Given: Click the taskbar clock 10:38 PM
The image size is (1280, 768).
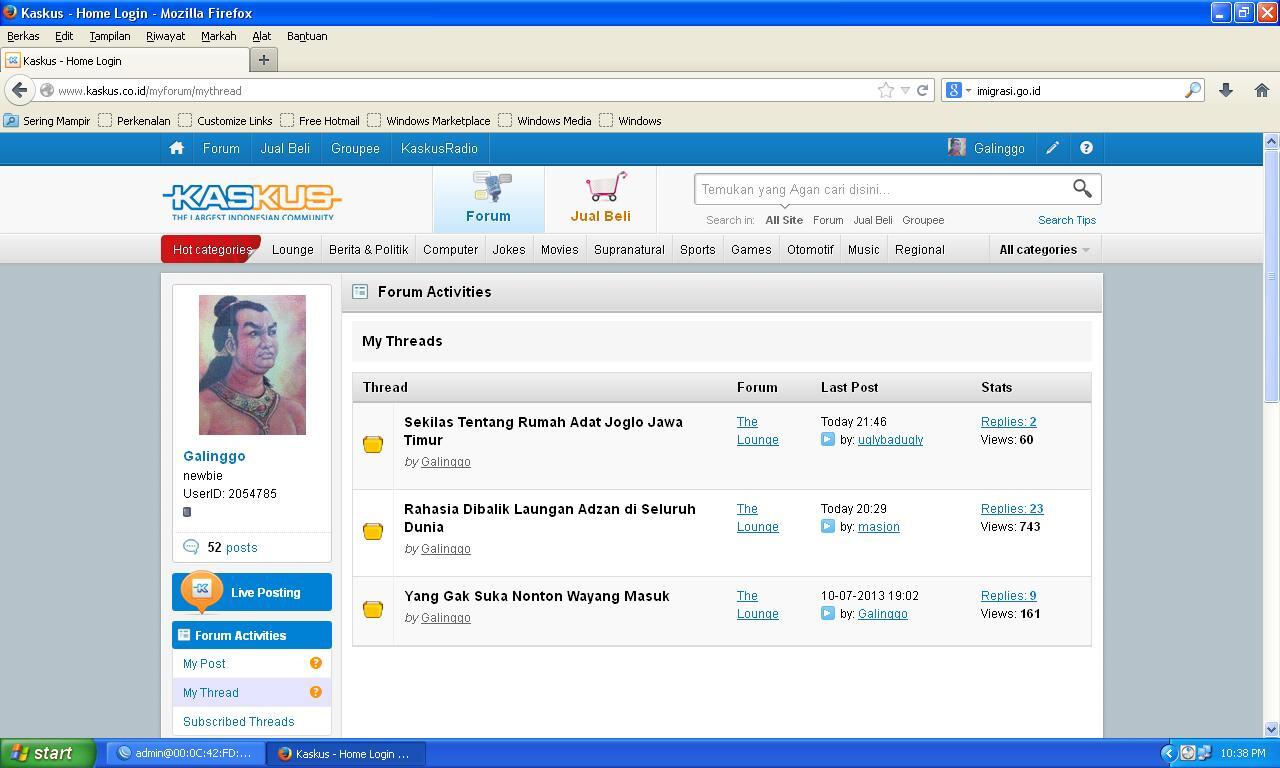Looking at the screenshot, I should pos(1243,753).
